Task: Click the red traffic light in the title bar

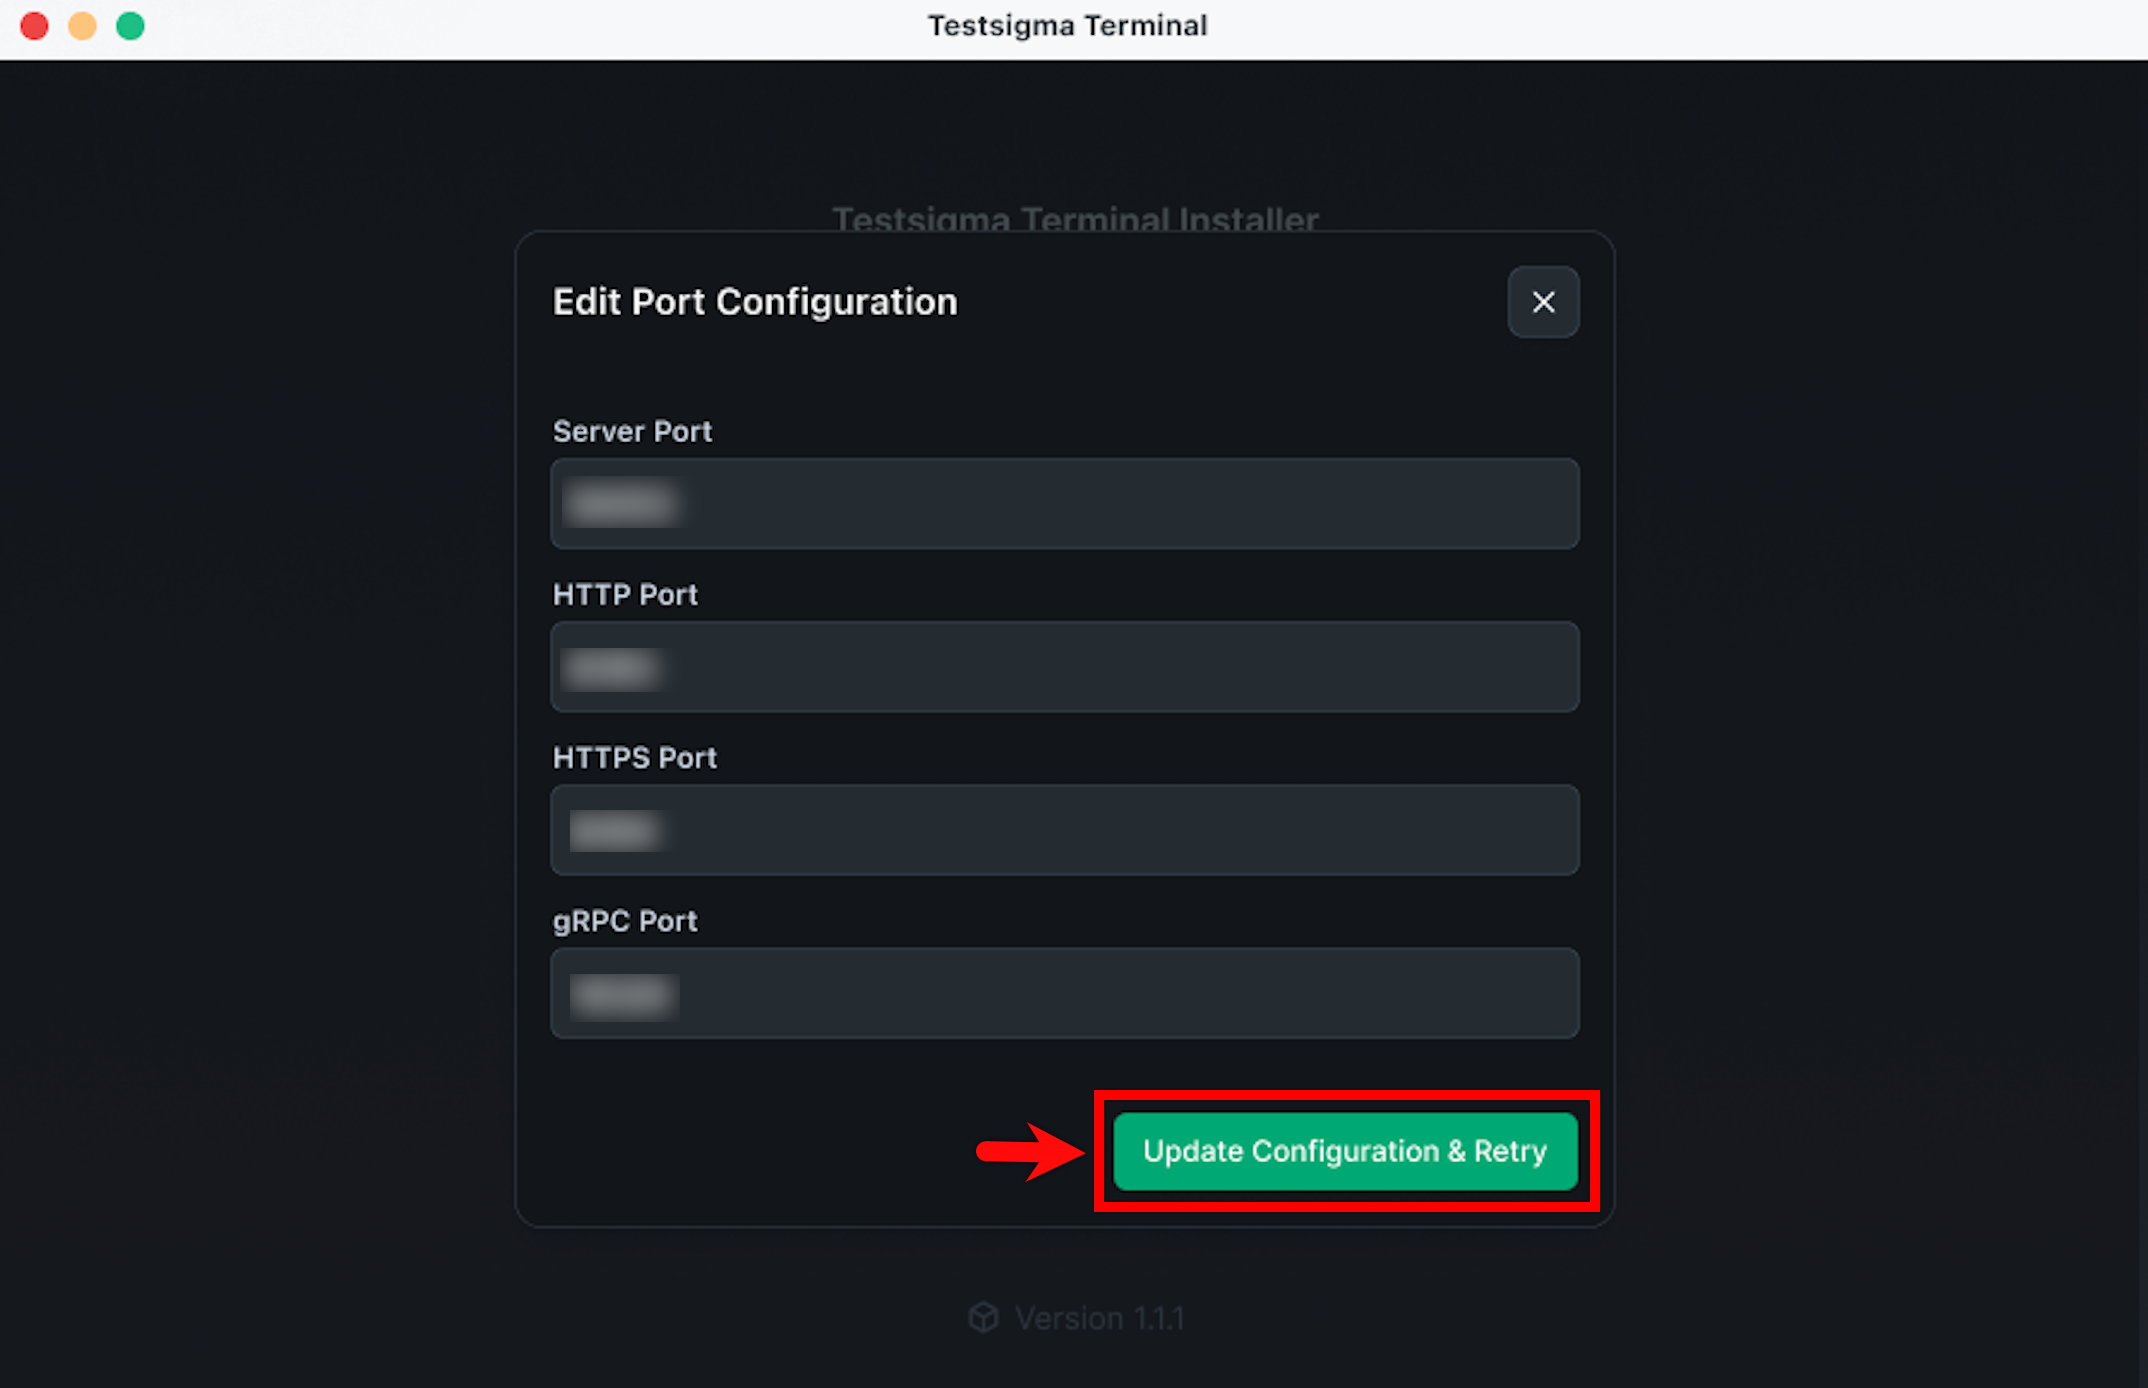Action: [33, 26]
